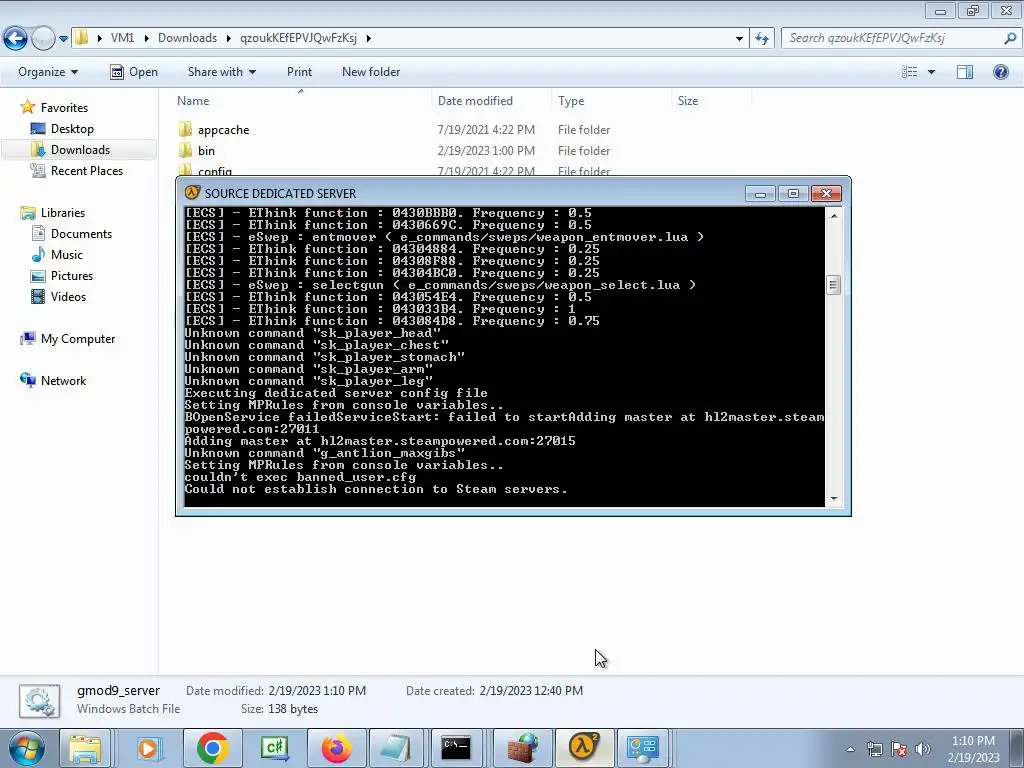The width and height of the screenshot is (1024, 768).
Task: Change the view with the views icon
Action: (909, 72)
